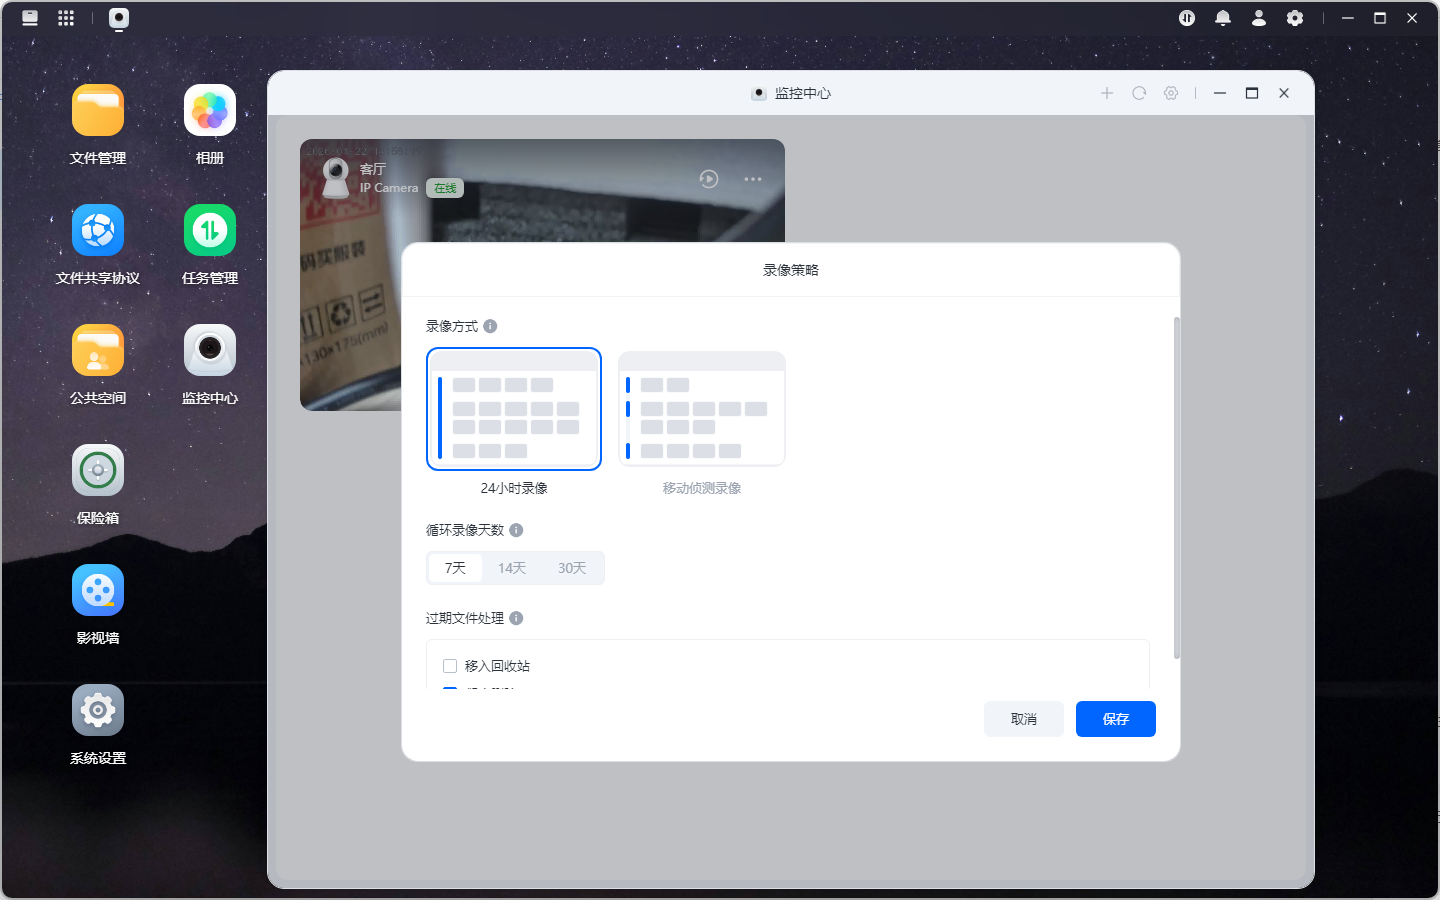Choose 14天 loop recording days
This screenshot has height=900, width=1440.
point(512,568)
